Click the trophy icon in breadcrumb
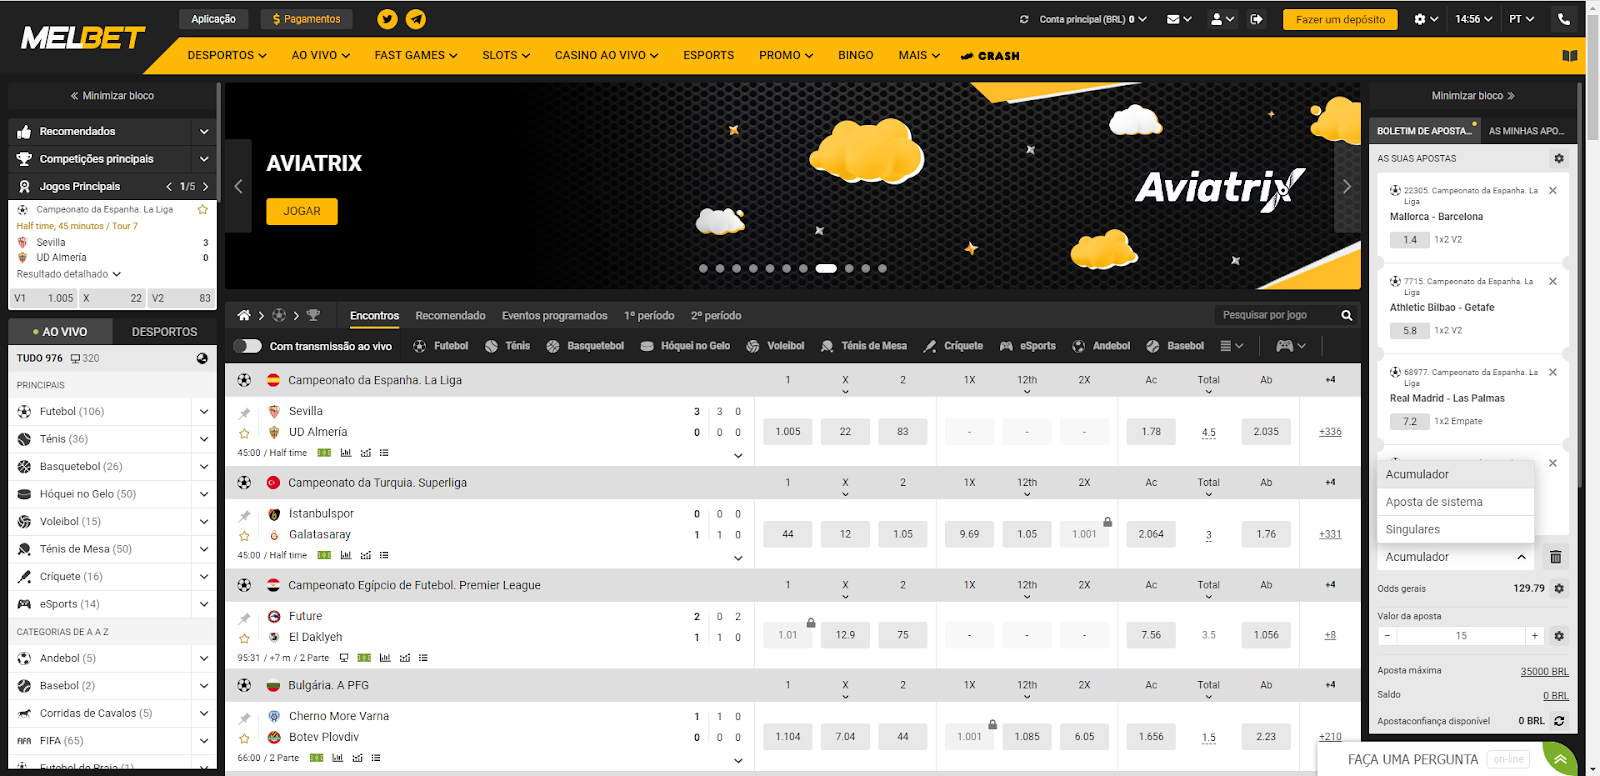 (x=313, y=315)
